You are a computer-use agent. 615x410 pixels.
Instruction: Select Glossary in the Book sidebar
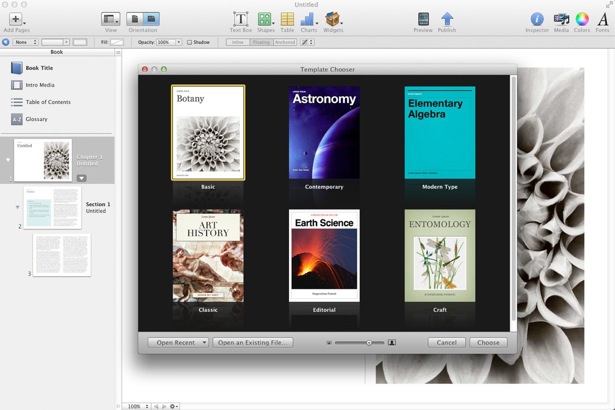36,119
